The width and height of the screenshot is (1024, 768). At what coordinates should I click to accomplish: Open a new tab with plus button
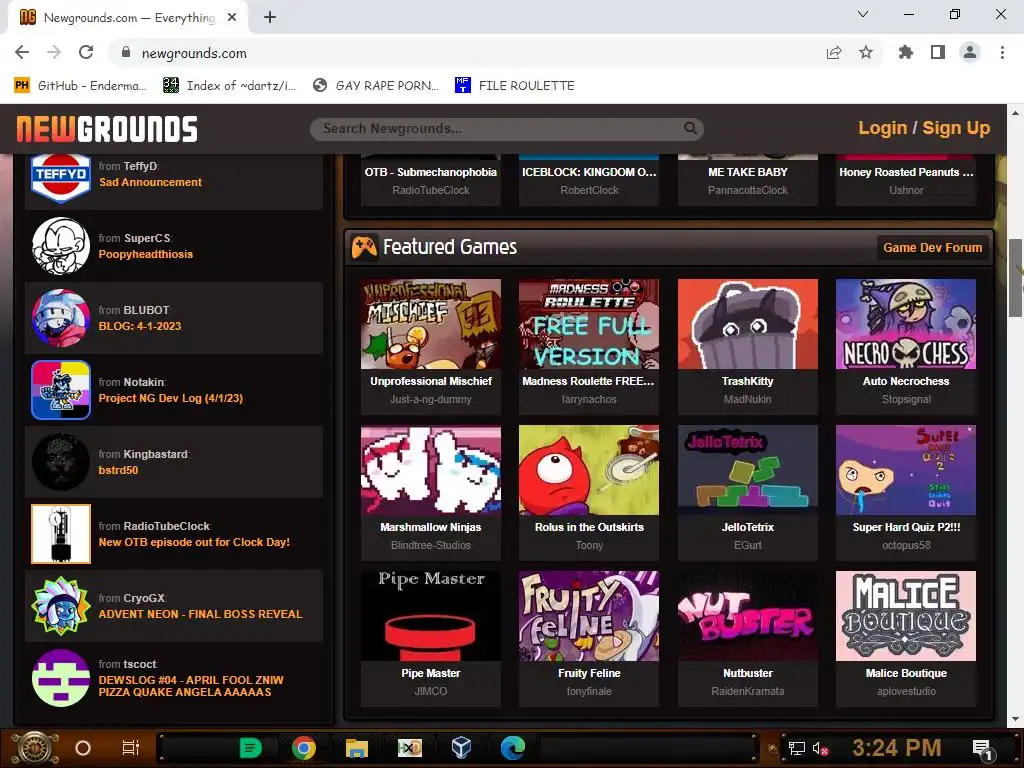click(x=270, y=17)
